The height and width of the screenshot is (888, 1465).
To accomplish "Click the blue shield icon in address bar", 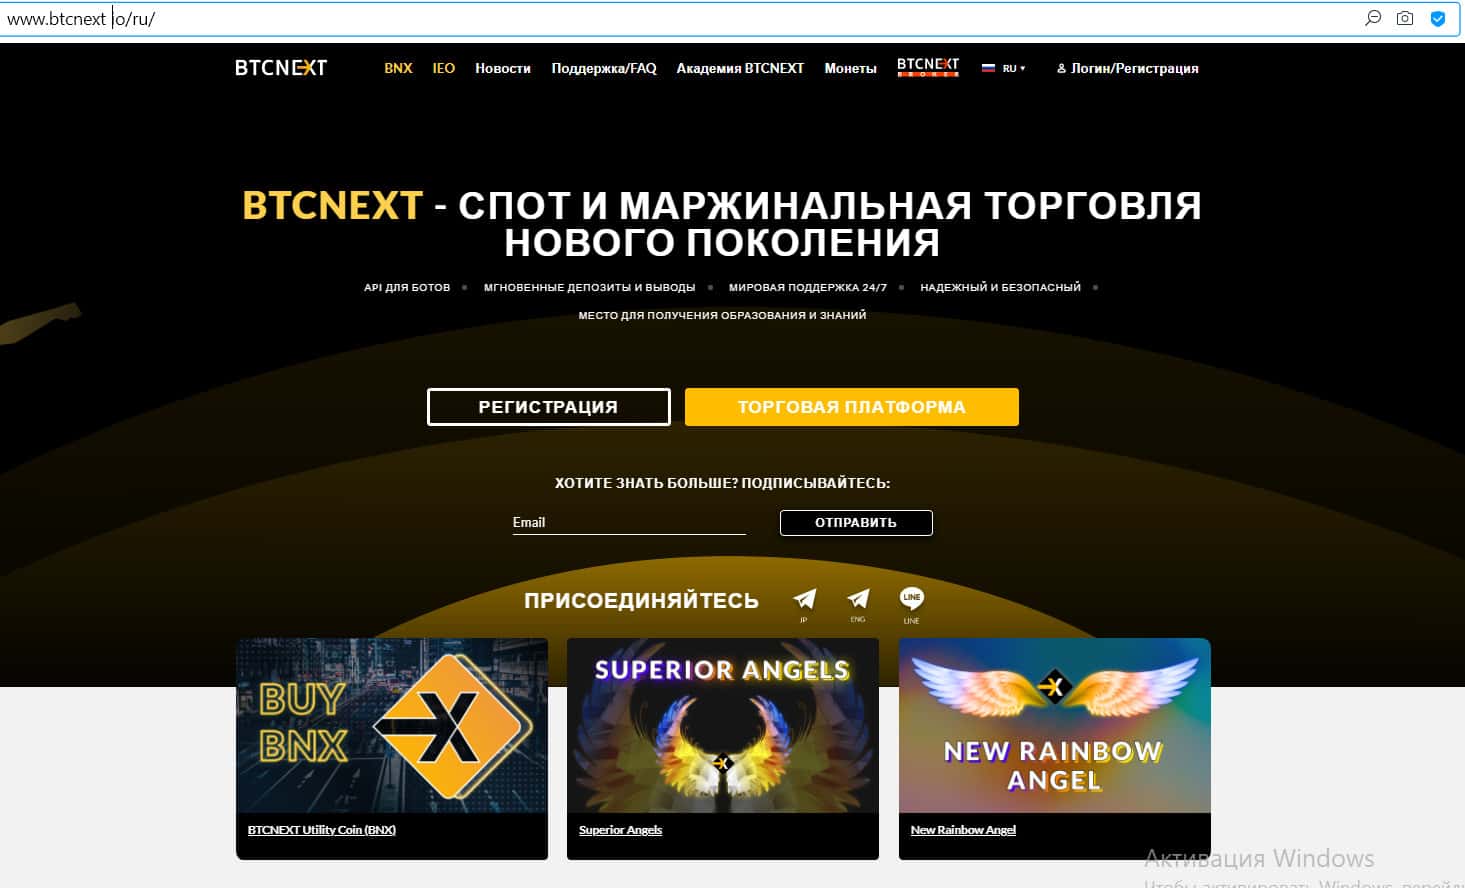I will 1437,18.
